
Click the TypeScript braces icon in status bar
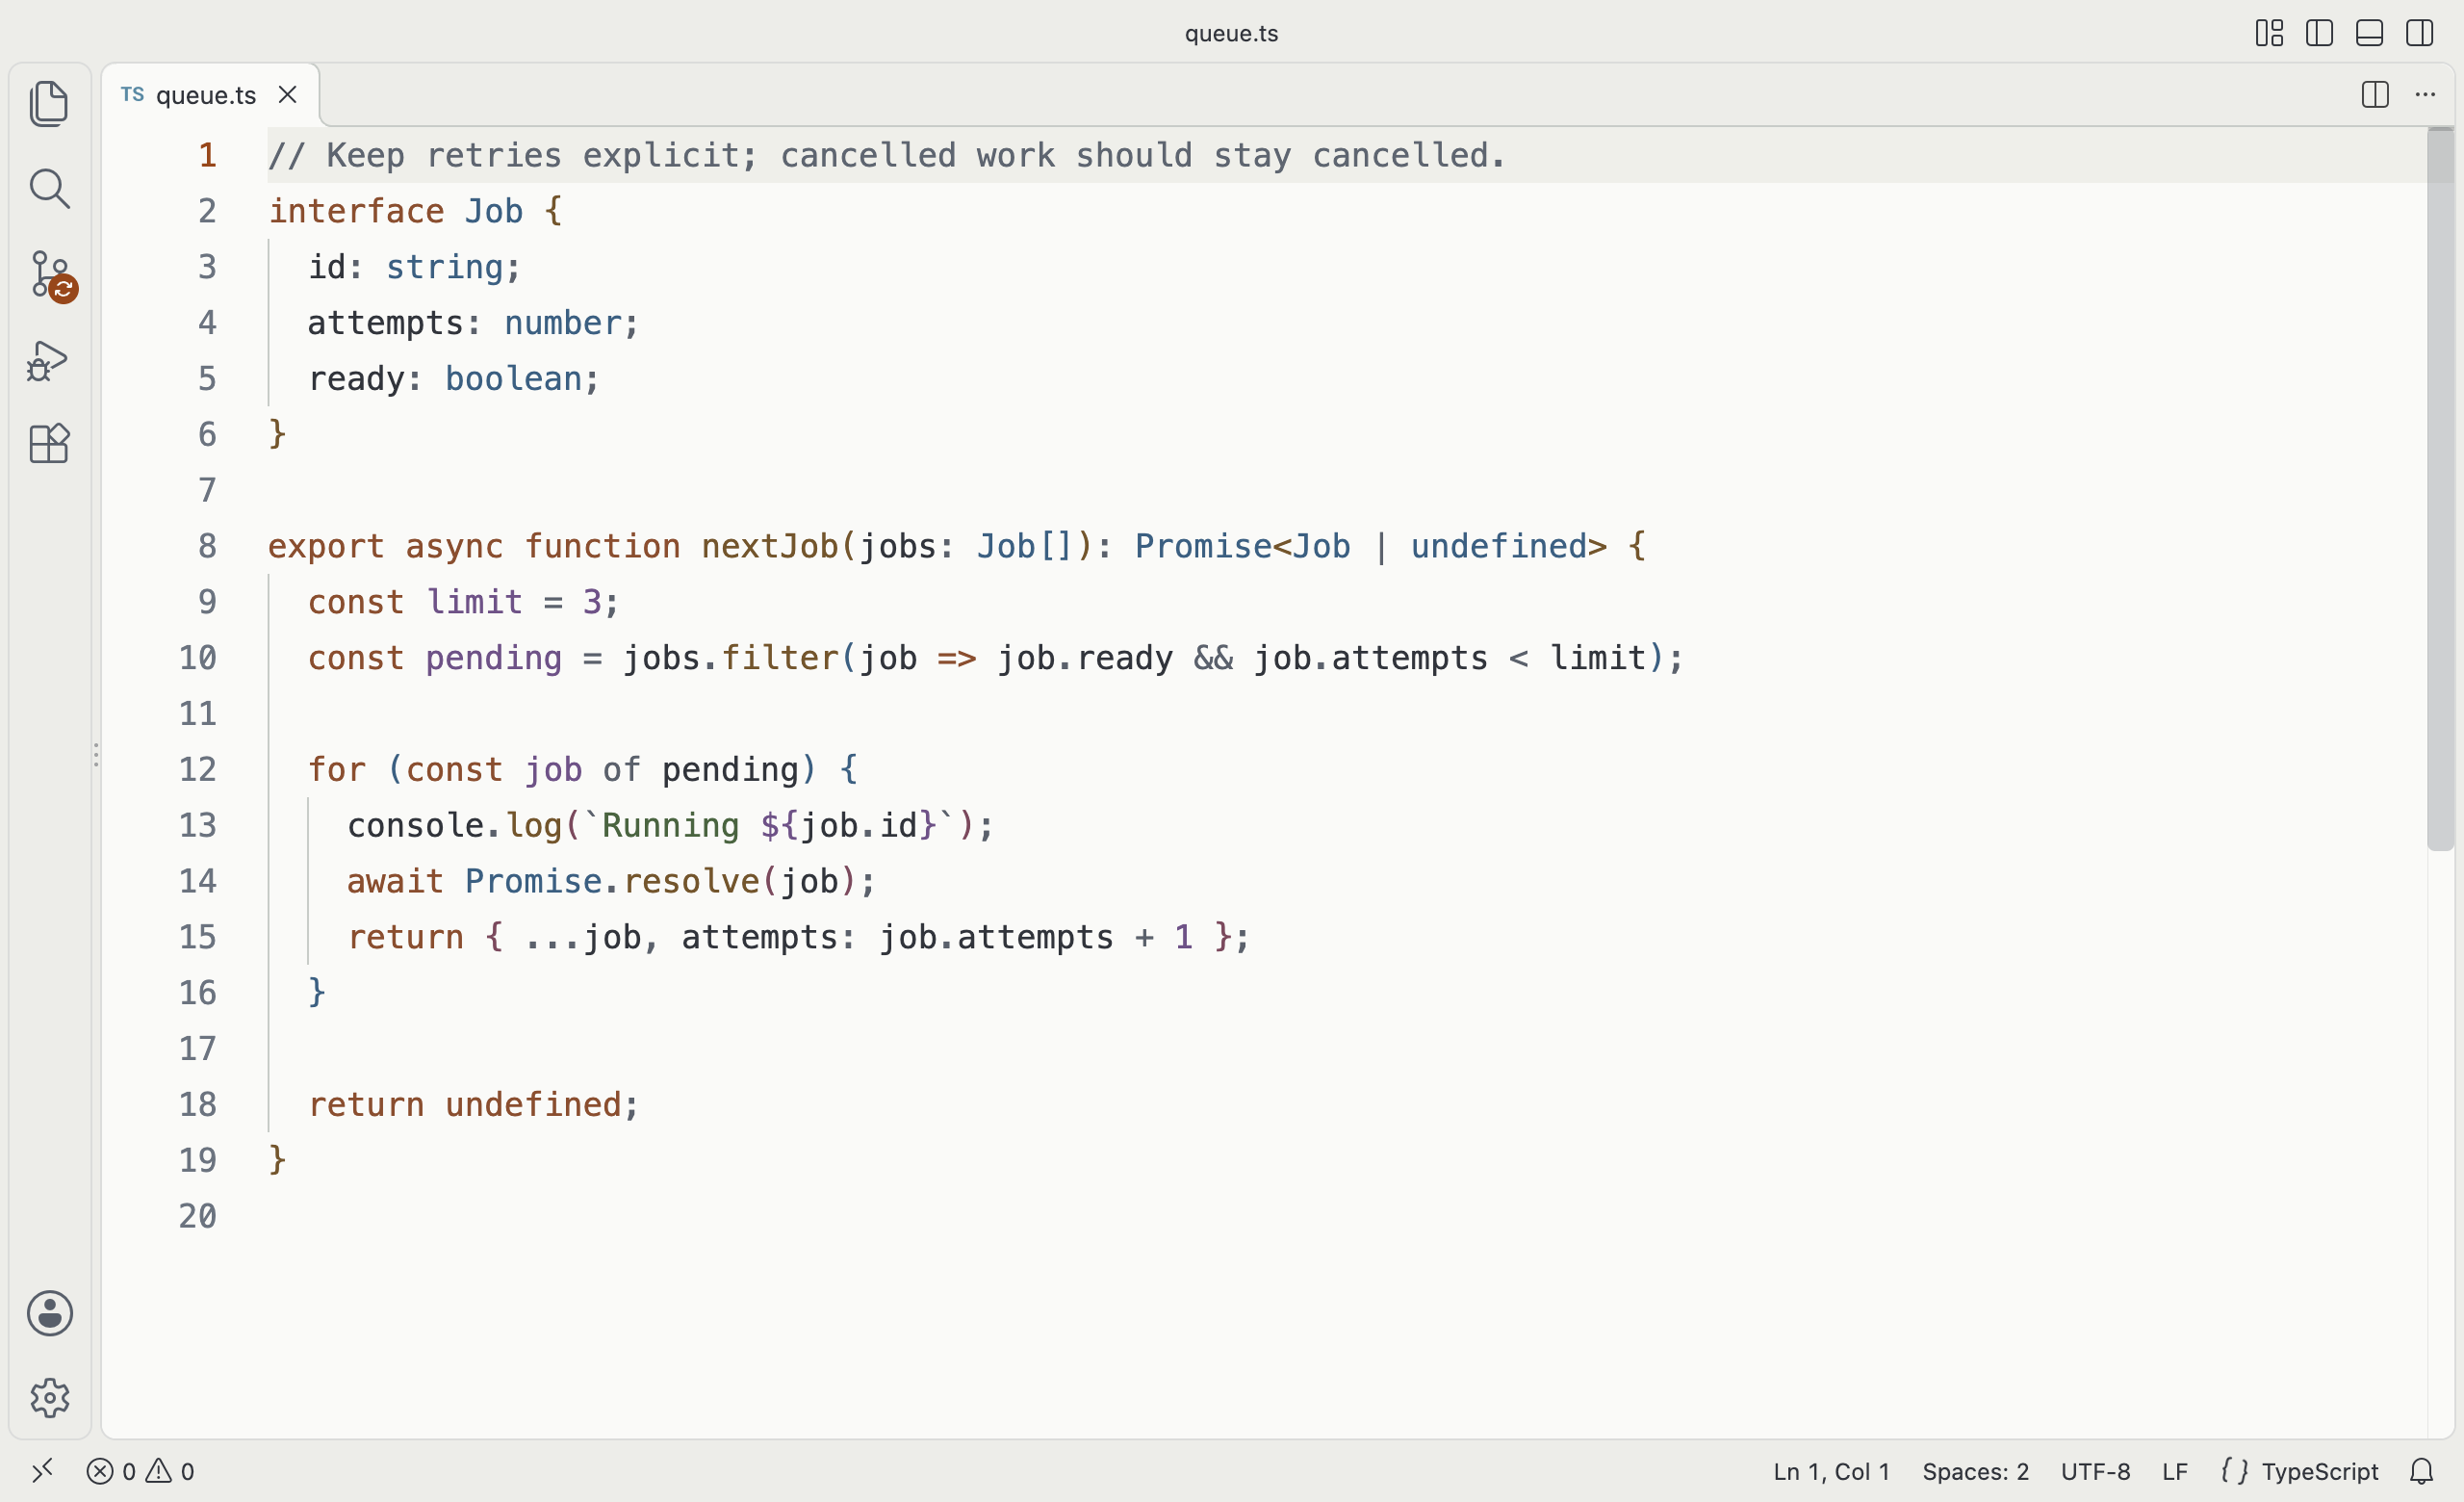(x=2234, y=1471)
